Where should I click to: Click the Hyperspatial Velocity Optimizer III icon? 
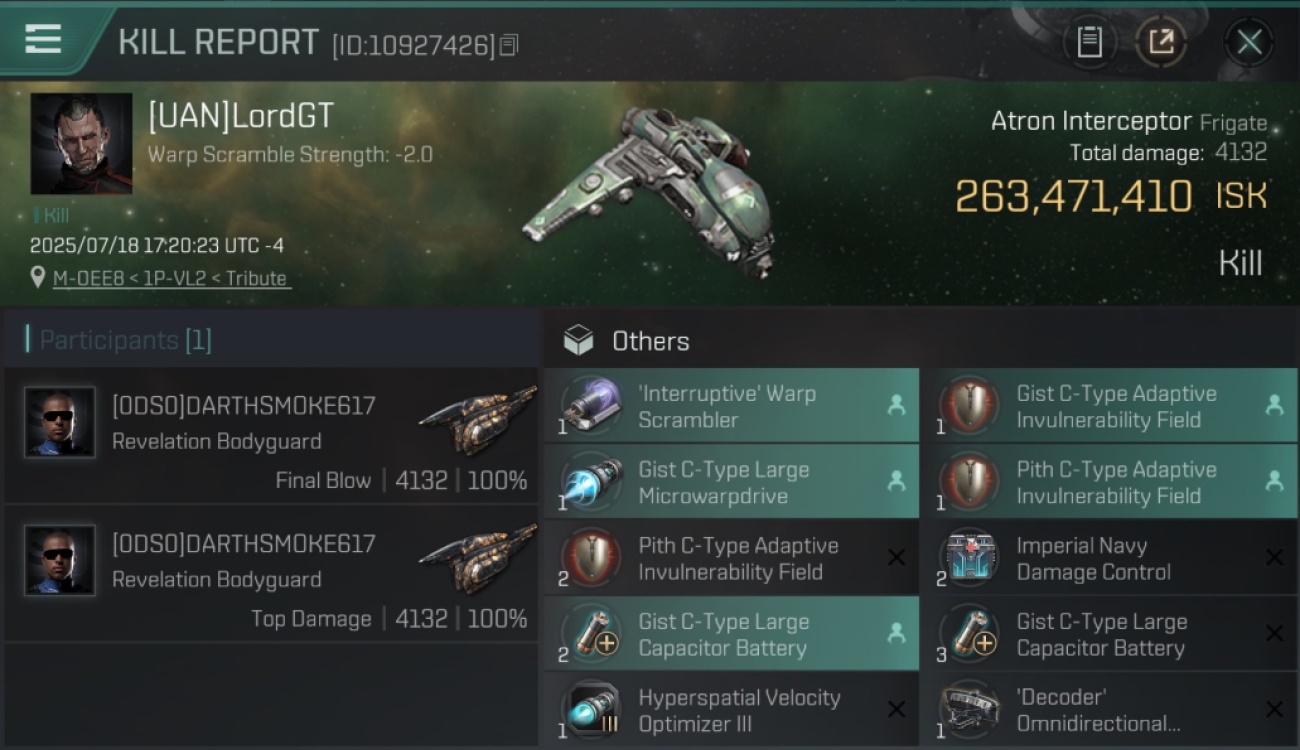(x=591, y=710)
